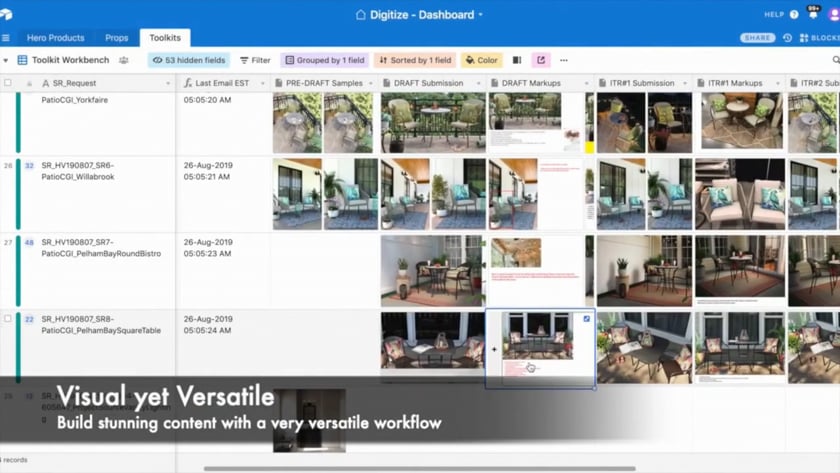Expand the views sidebar arrow
The image size is (840, 473).
pyautogui.click(x=5, y=61)
